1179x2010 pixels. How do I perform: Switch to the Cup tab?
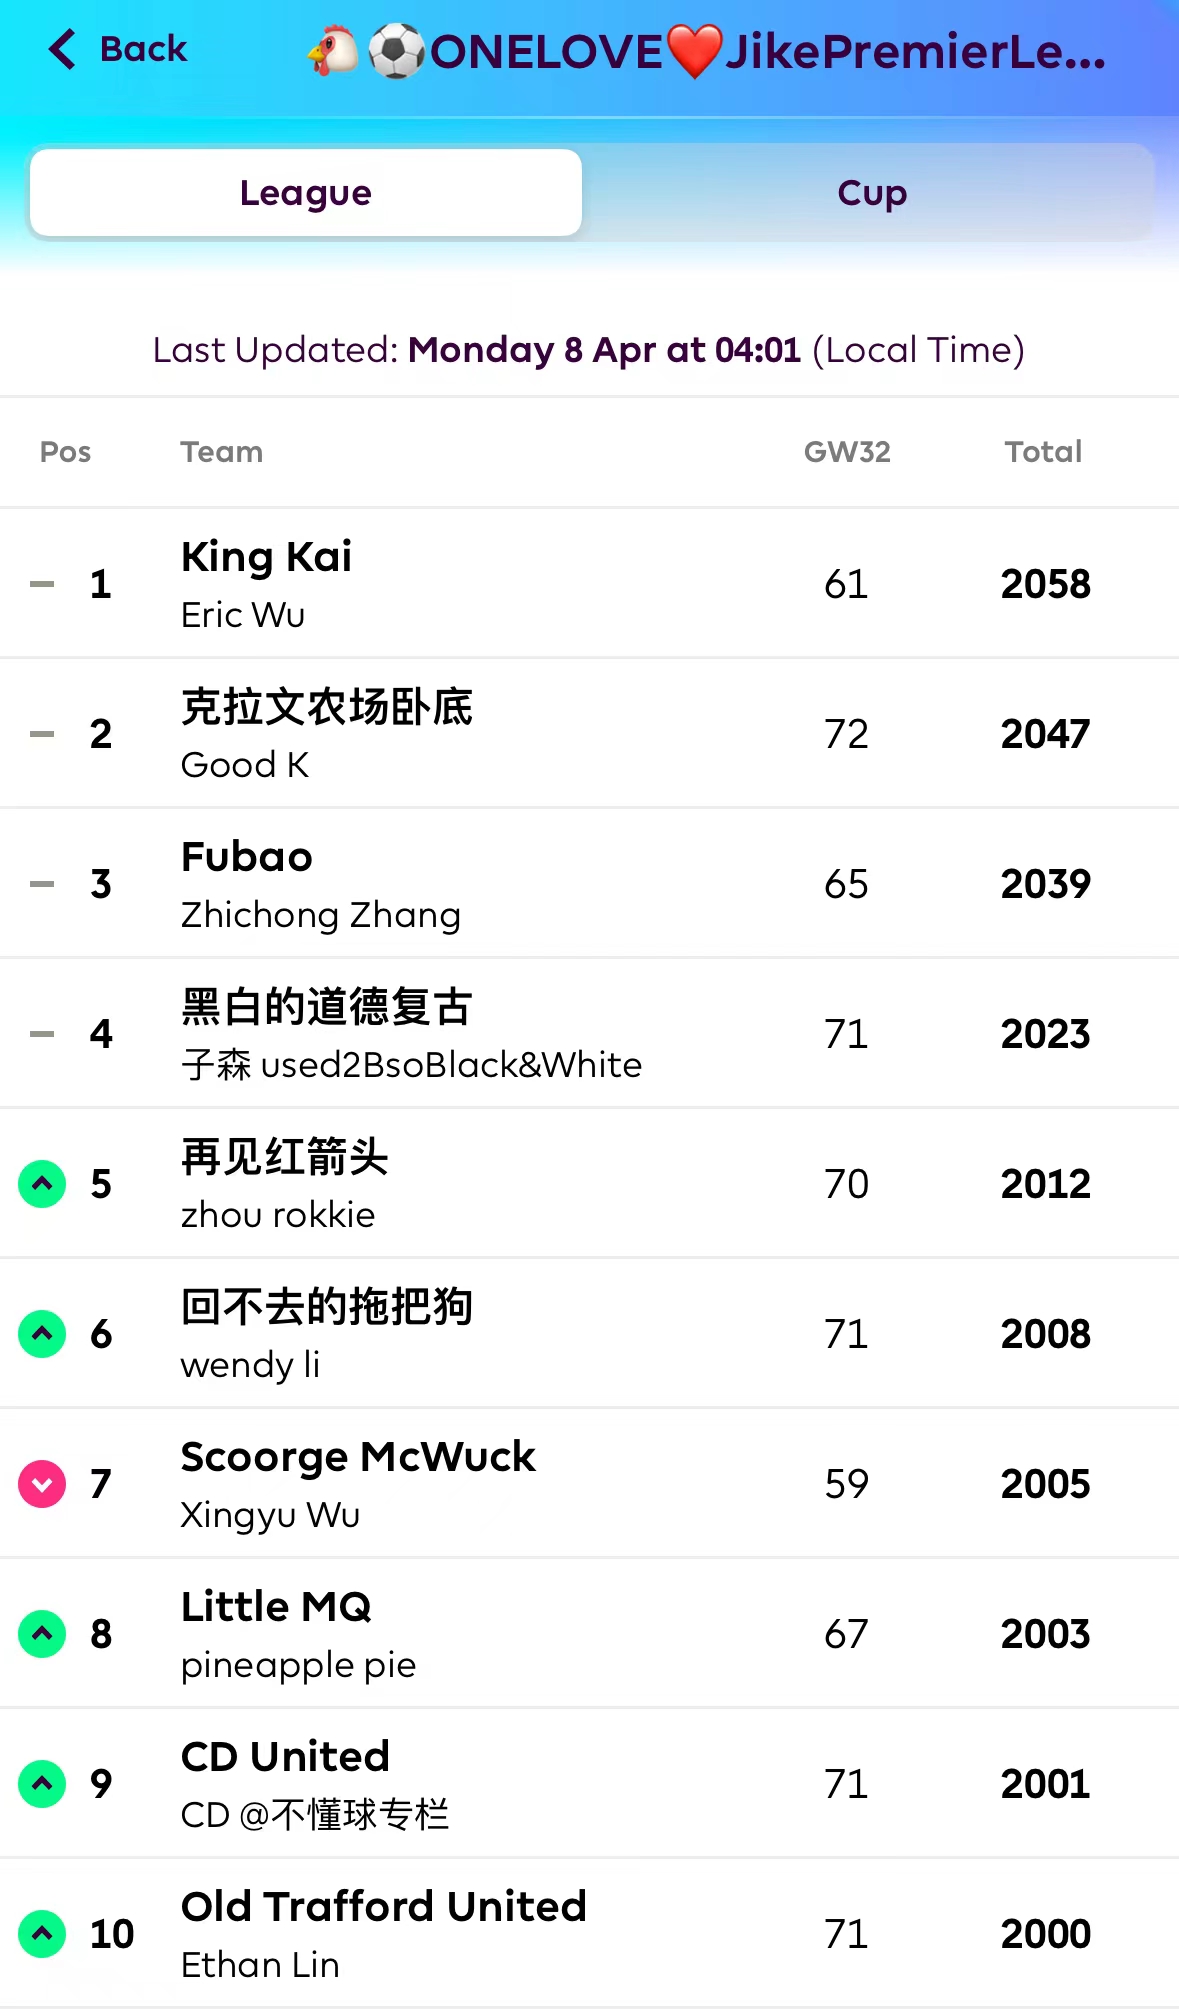coord(871,193)
